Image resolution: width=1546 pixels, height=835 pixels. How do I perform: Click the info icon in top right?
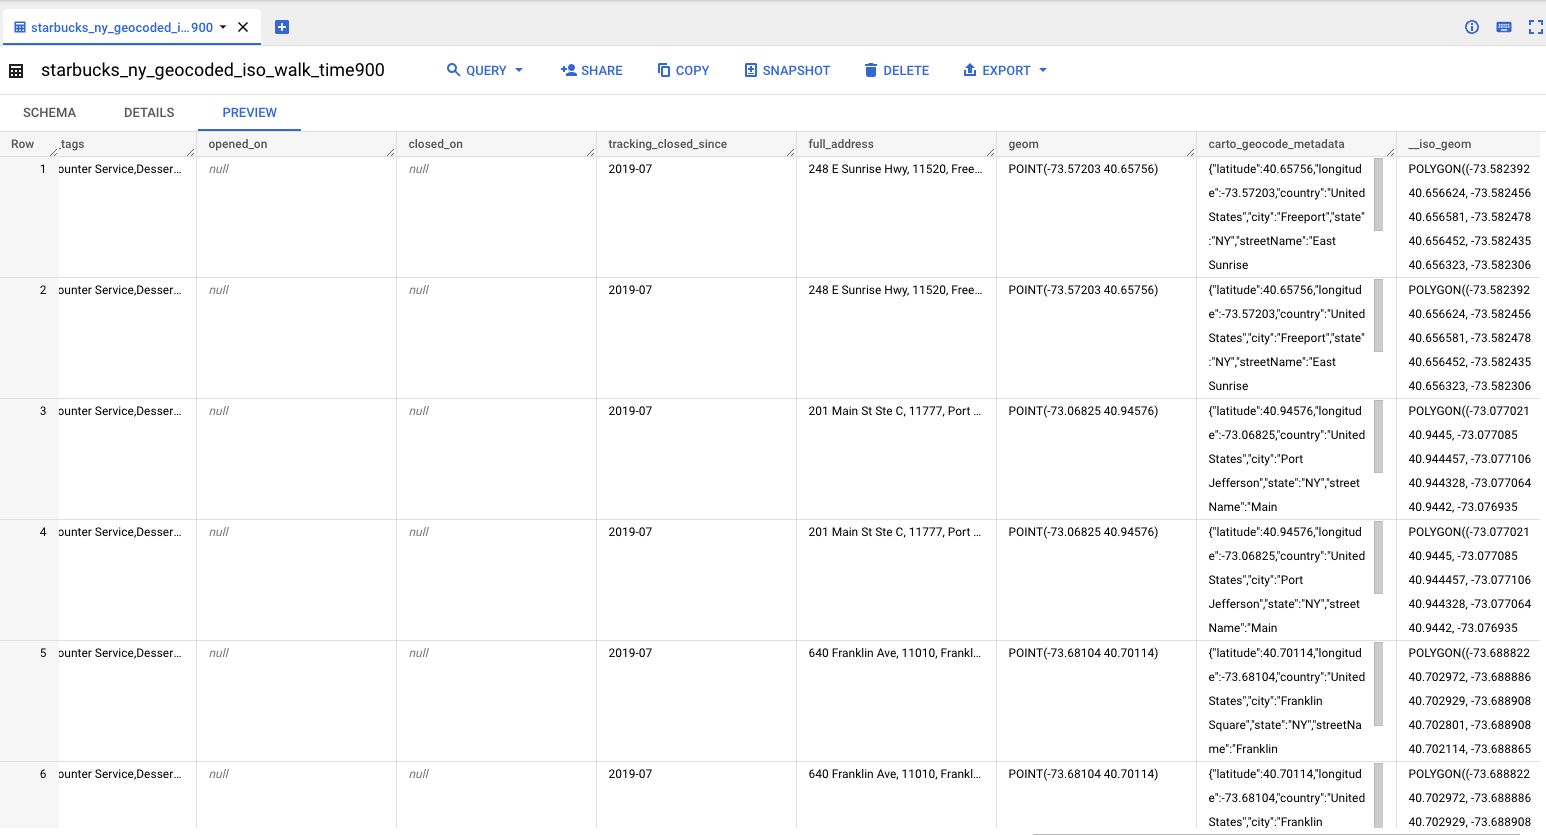pos(1471,27)
